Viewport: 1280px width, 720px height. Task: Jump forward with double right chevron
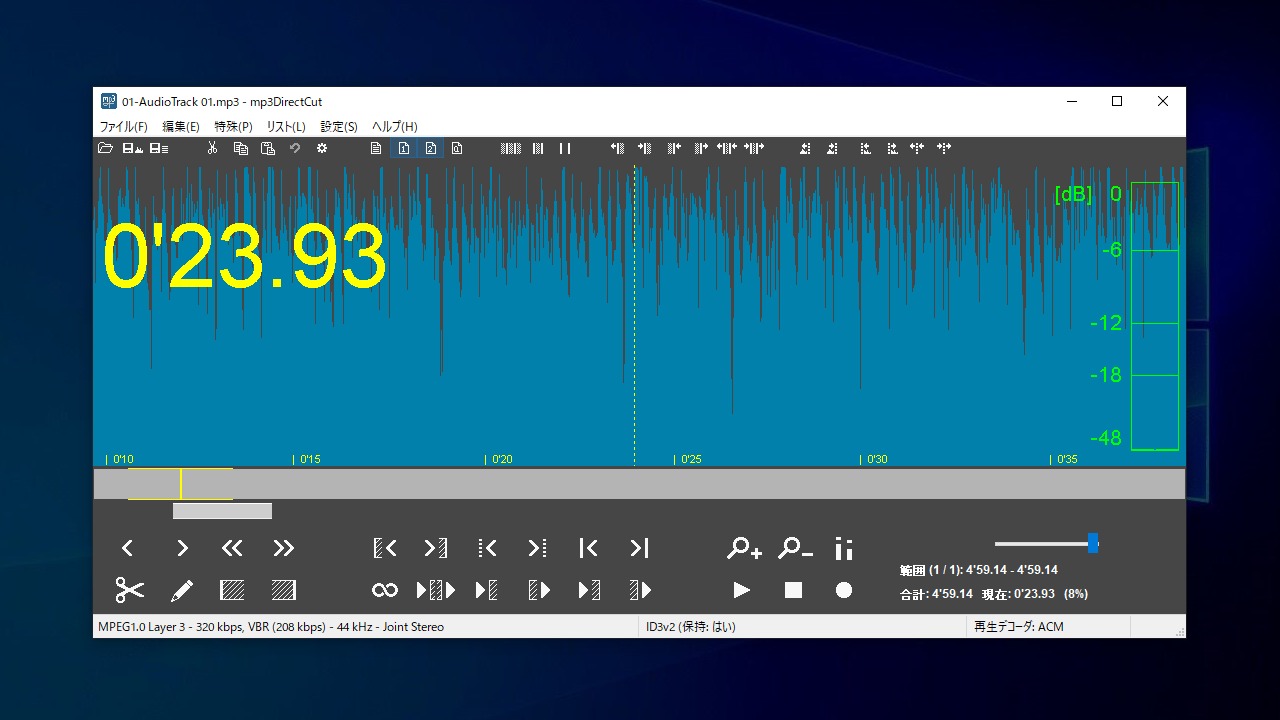point(284,548)
